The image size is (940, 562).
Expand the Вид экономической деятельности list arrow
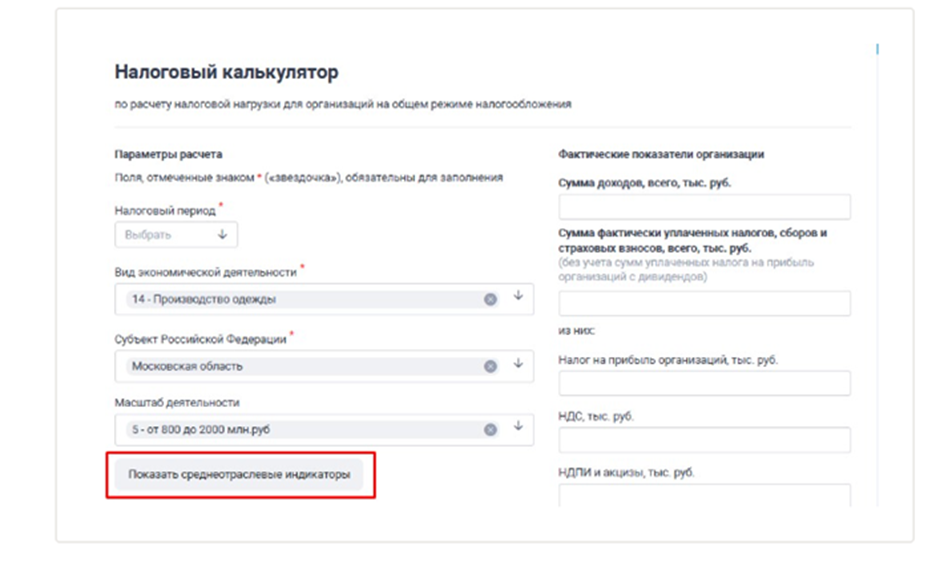[x=518, y=297]
